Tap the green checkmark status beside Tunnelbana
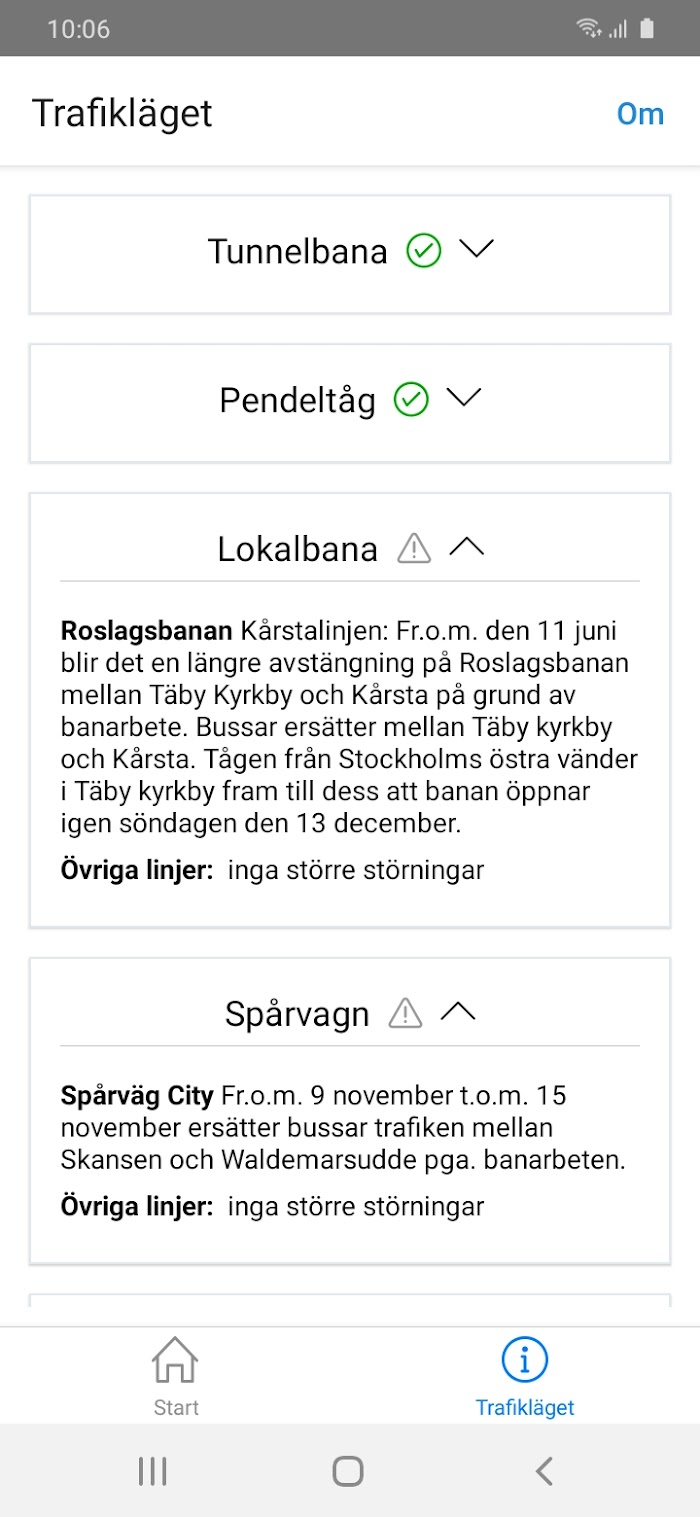The width and height of the screenshot is (700, 1517). [x=424, y=250]
